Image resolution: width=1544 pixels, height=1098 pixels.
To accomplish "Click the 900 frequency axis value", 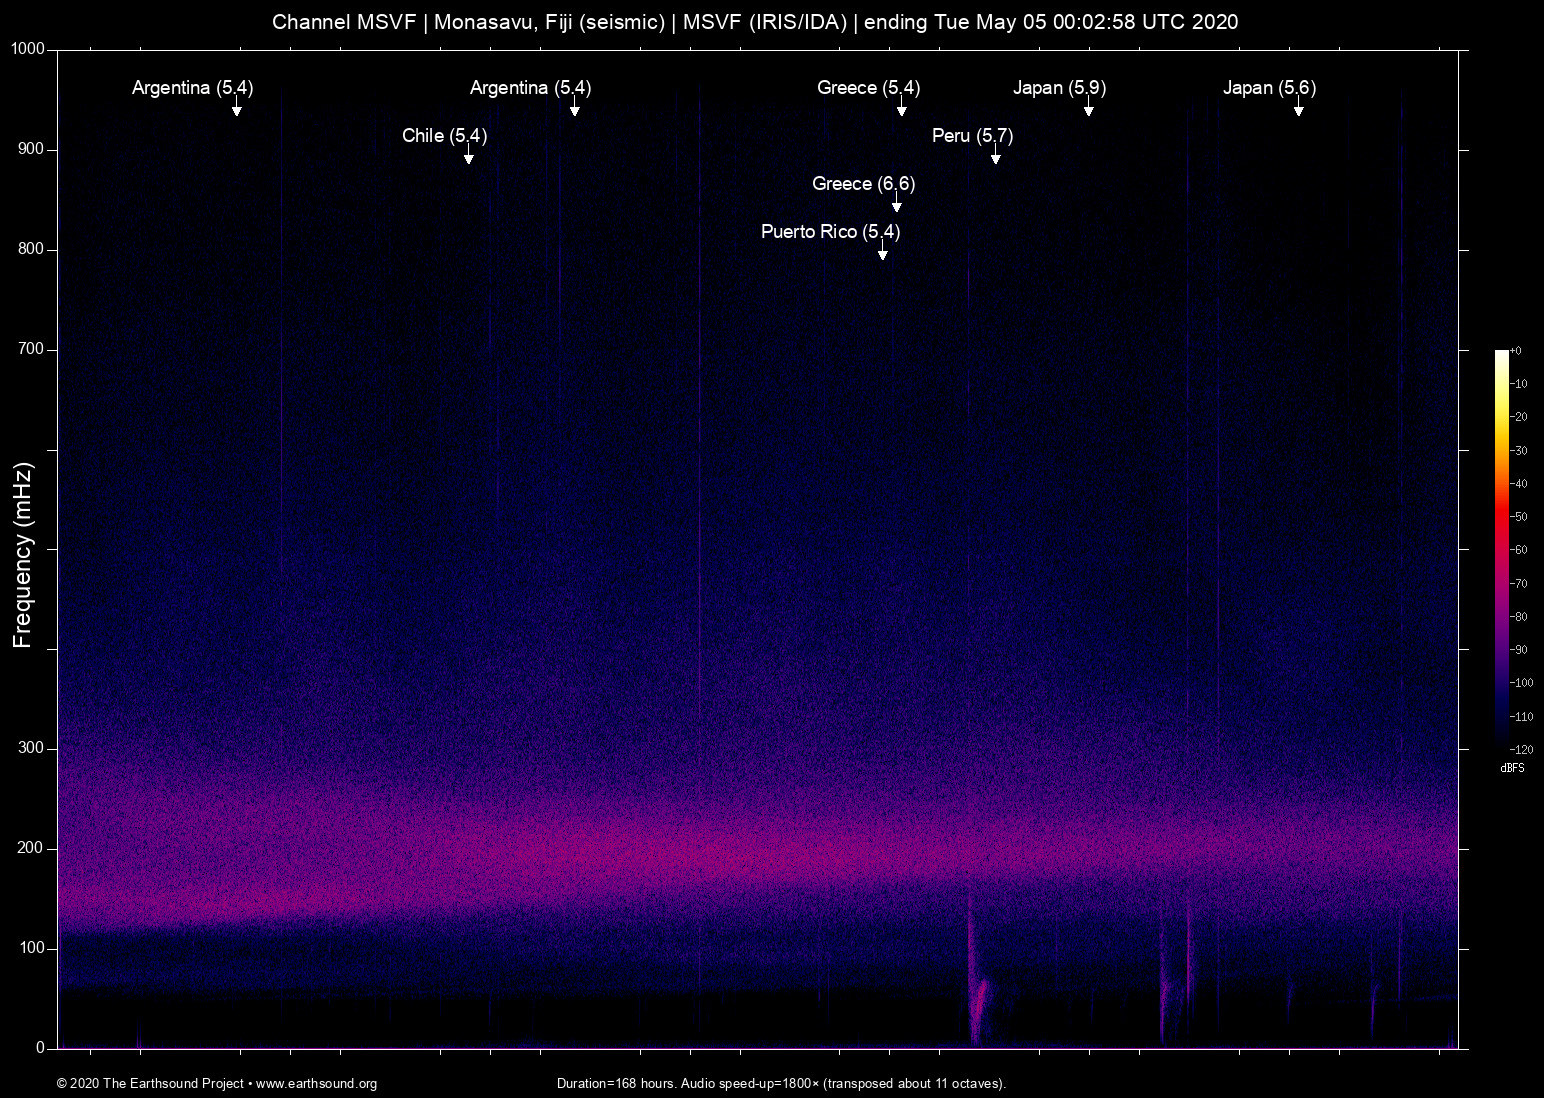I will pyautogui.click(x=32, y=149).
